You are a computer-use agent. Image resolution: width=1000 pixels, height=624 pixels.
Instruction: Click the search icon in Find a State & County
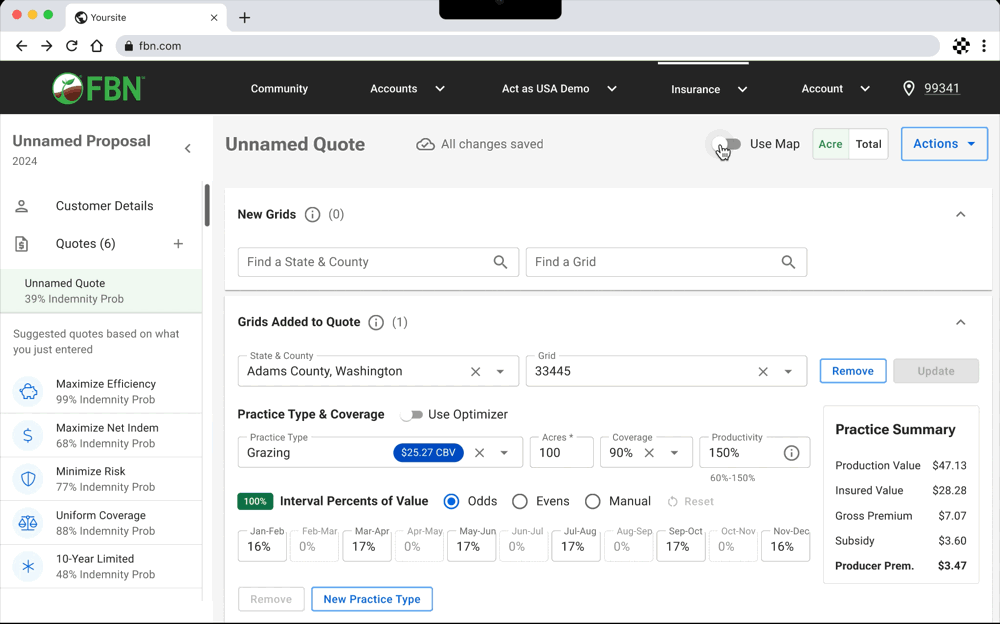tap(501, 262)
